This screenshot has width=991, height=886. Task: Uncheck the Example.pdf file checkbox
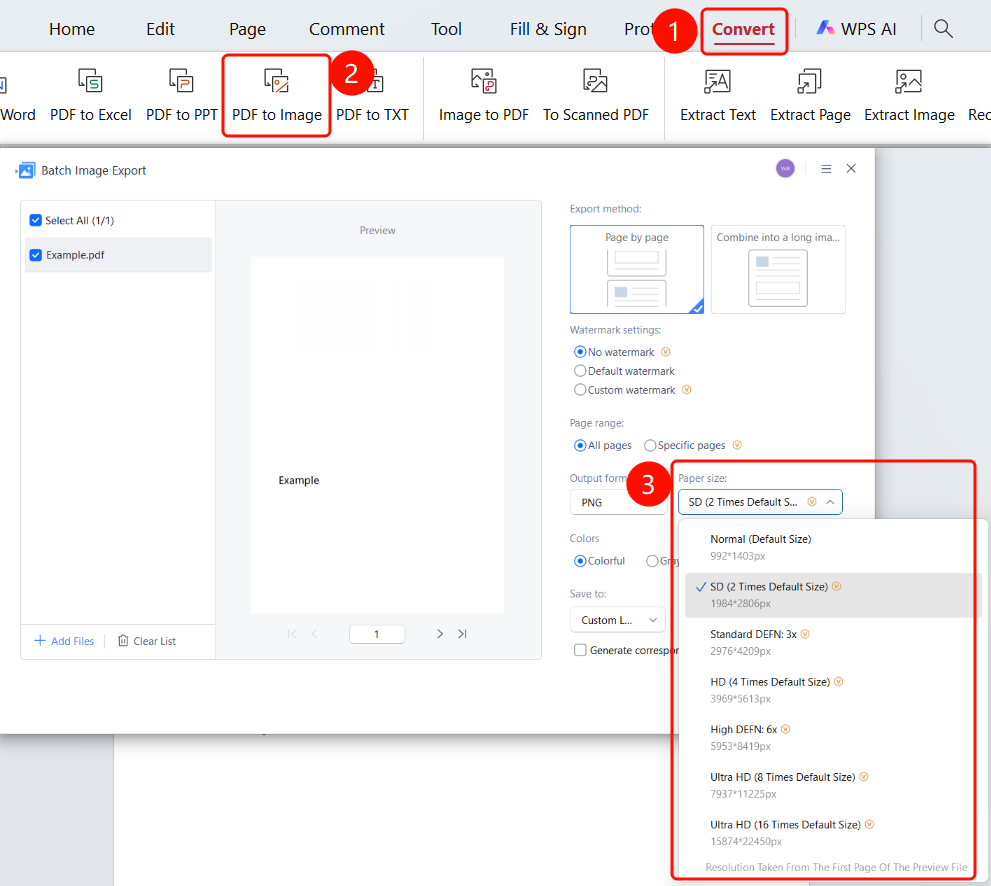tap(36, 255)
